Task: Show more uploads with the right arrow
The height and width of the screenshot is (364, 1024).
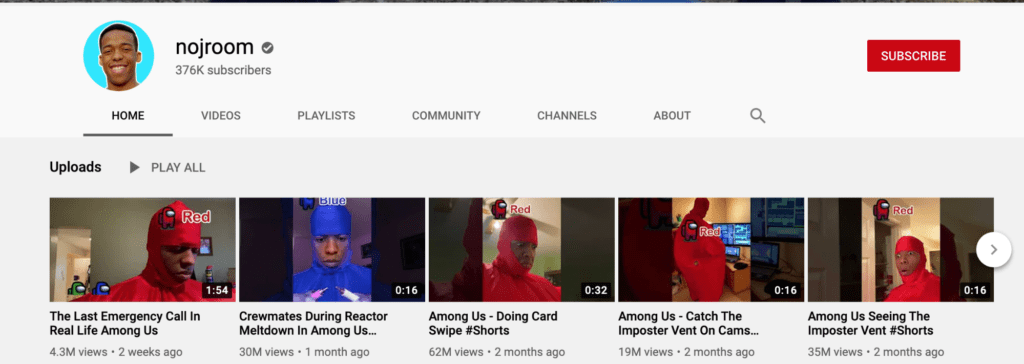Action: point(993,250)
